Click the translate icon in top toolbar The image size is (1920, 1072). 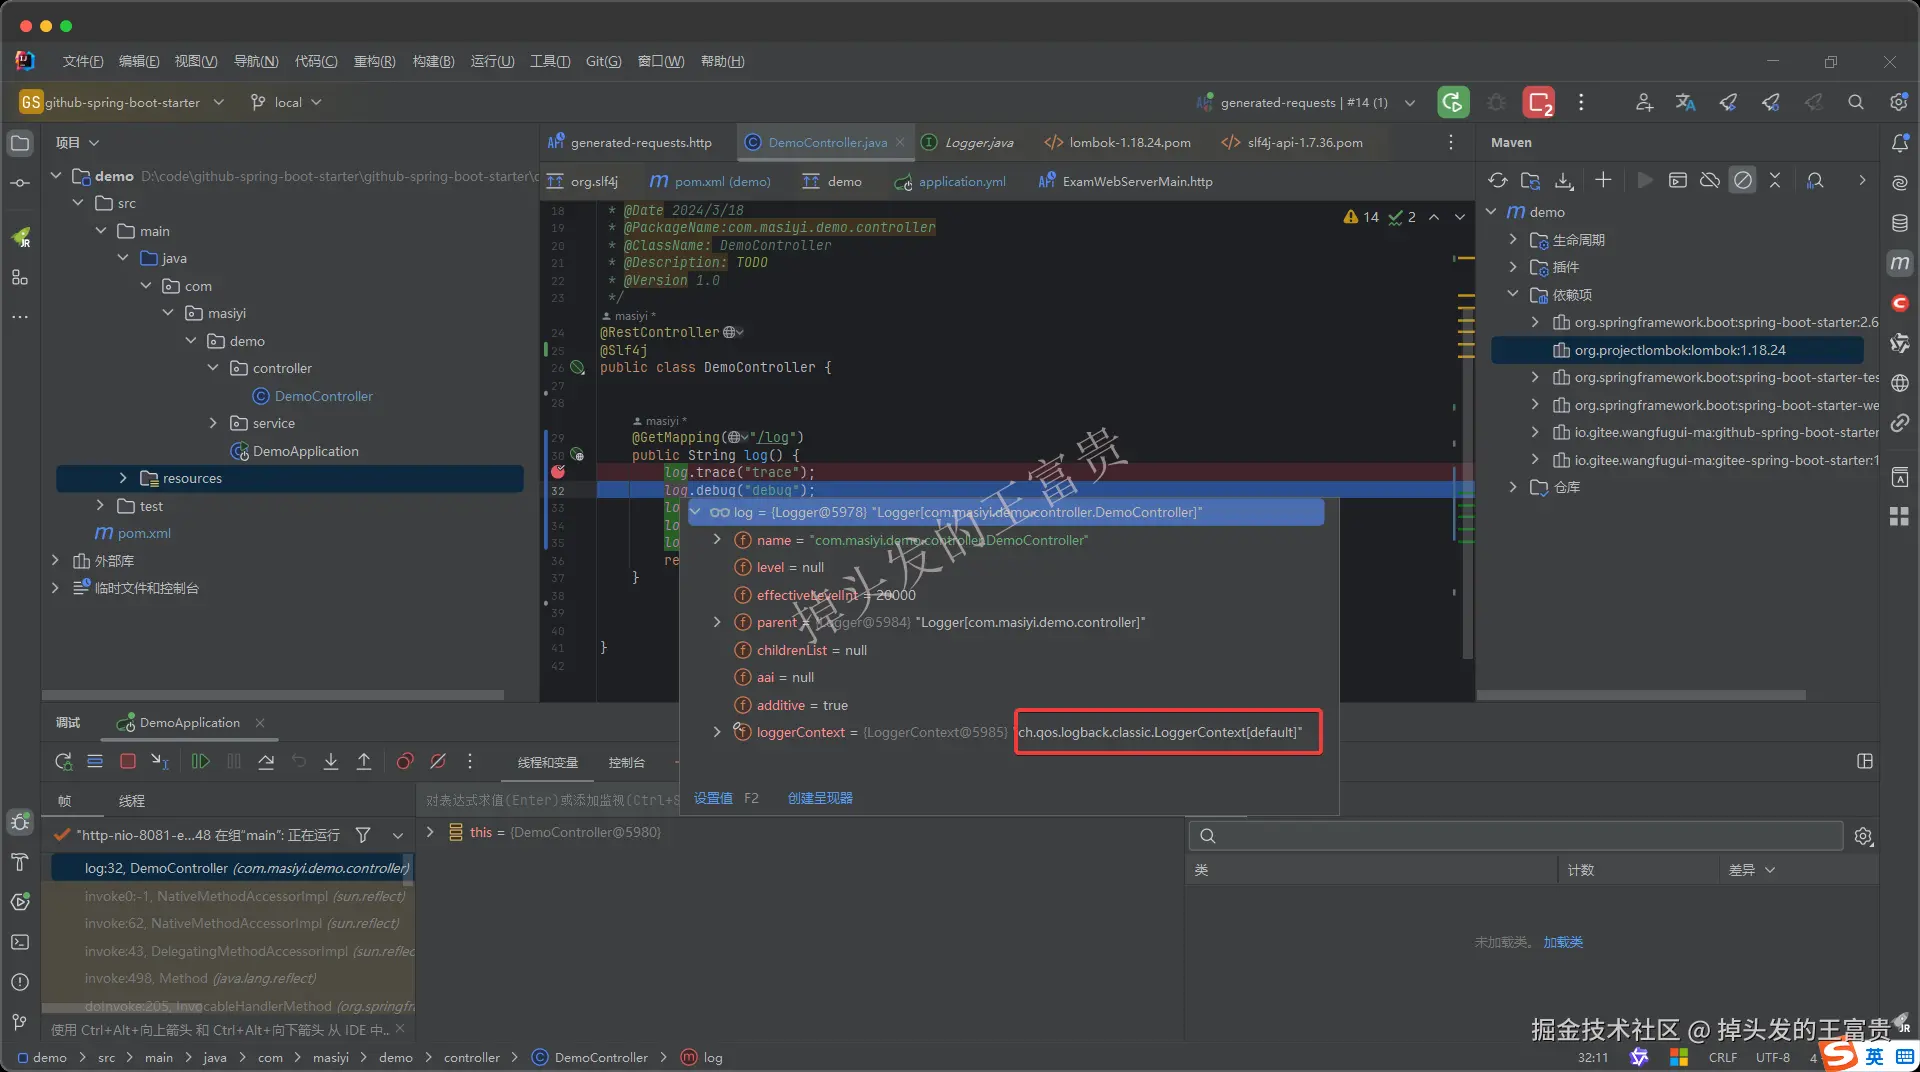1686,102
